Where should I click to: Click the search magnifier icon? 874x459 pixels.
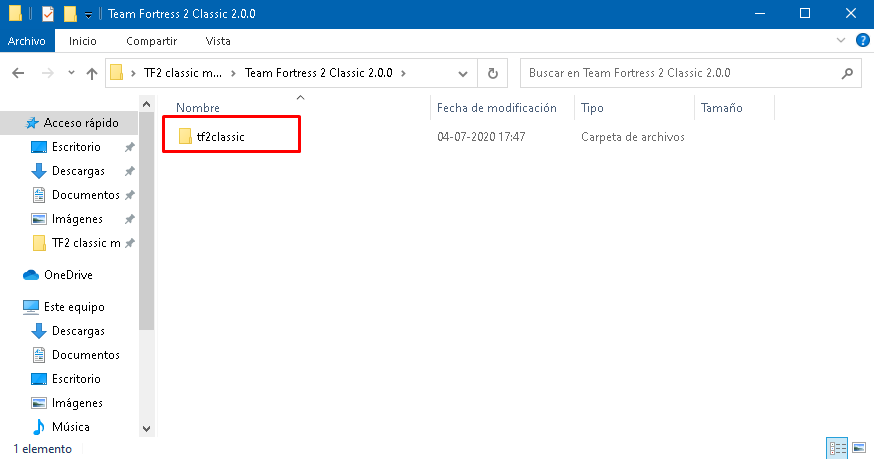[x=847, y=73]
